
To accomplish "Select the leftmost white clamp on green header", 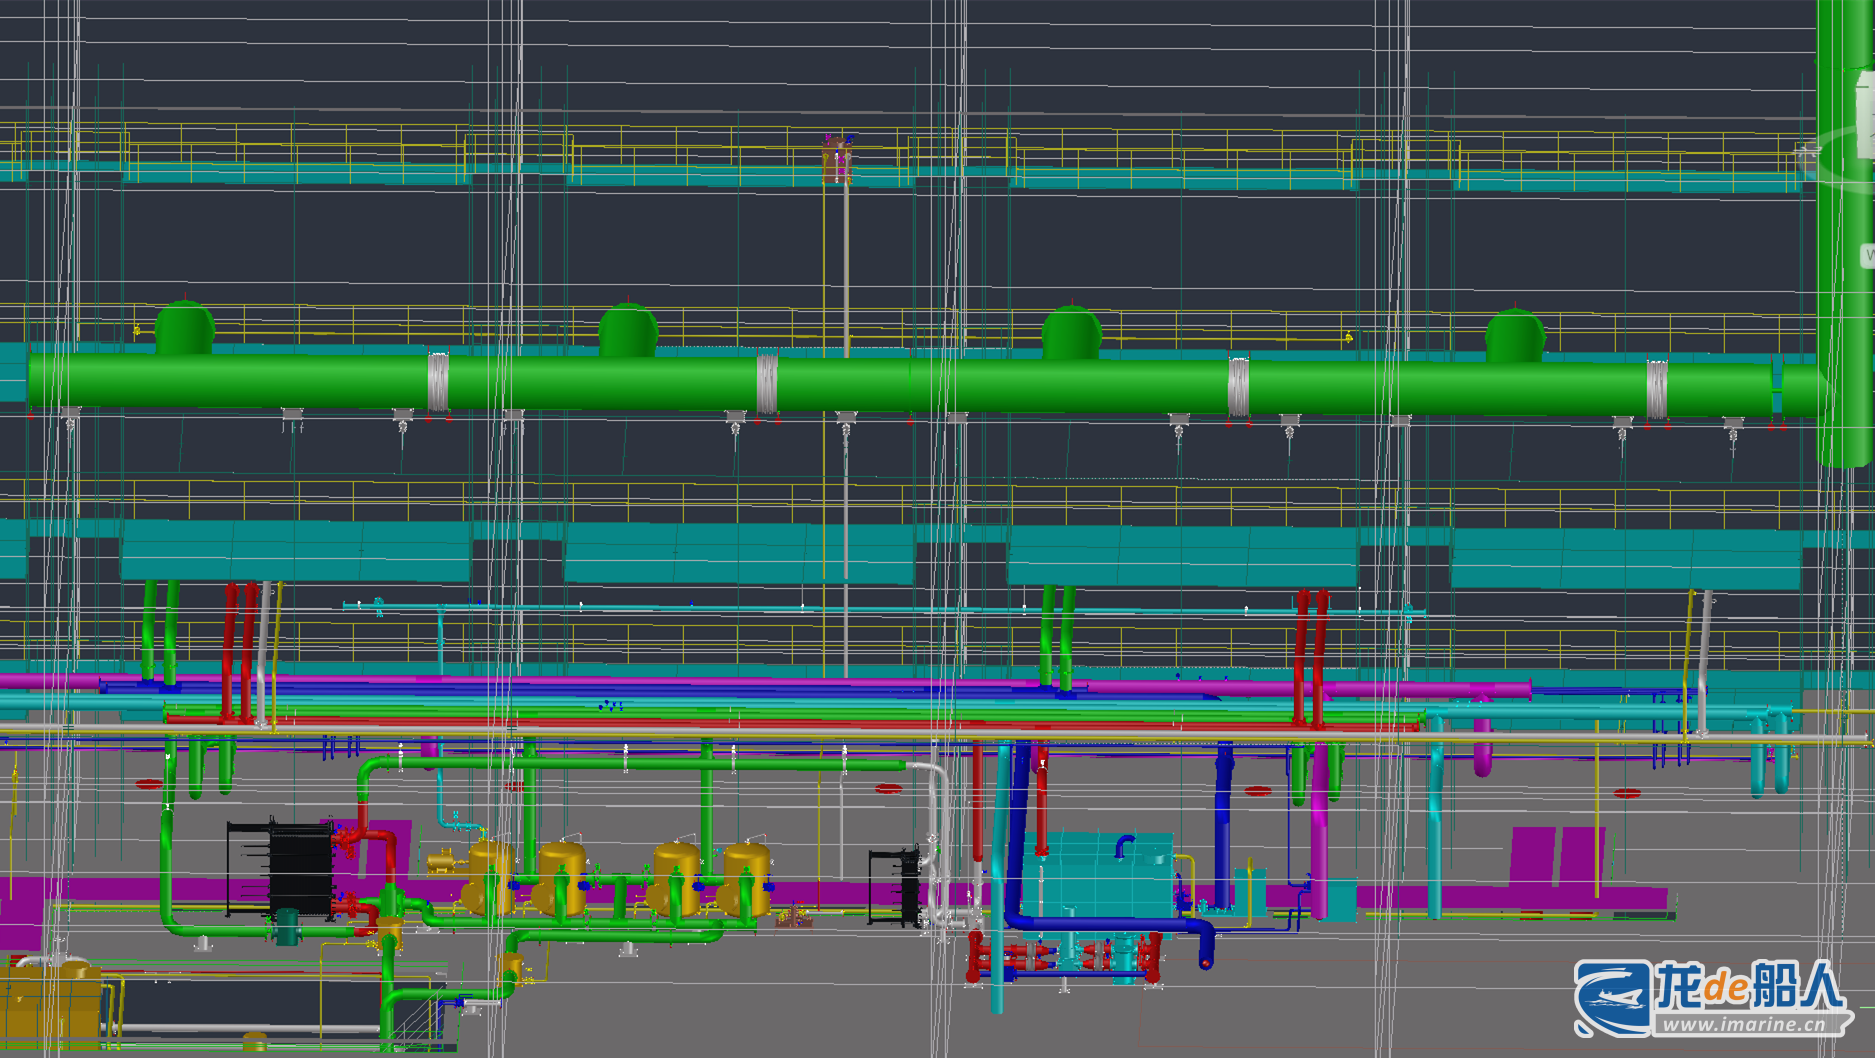I will [438, 381].
